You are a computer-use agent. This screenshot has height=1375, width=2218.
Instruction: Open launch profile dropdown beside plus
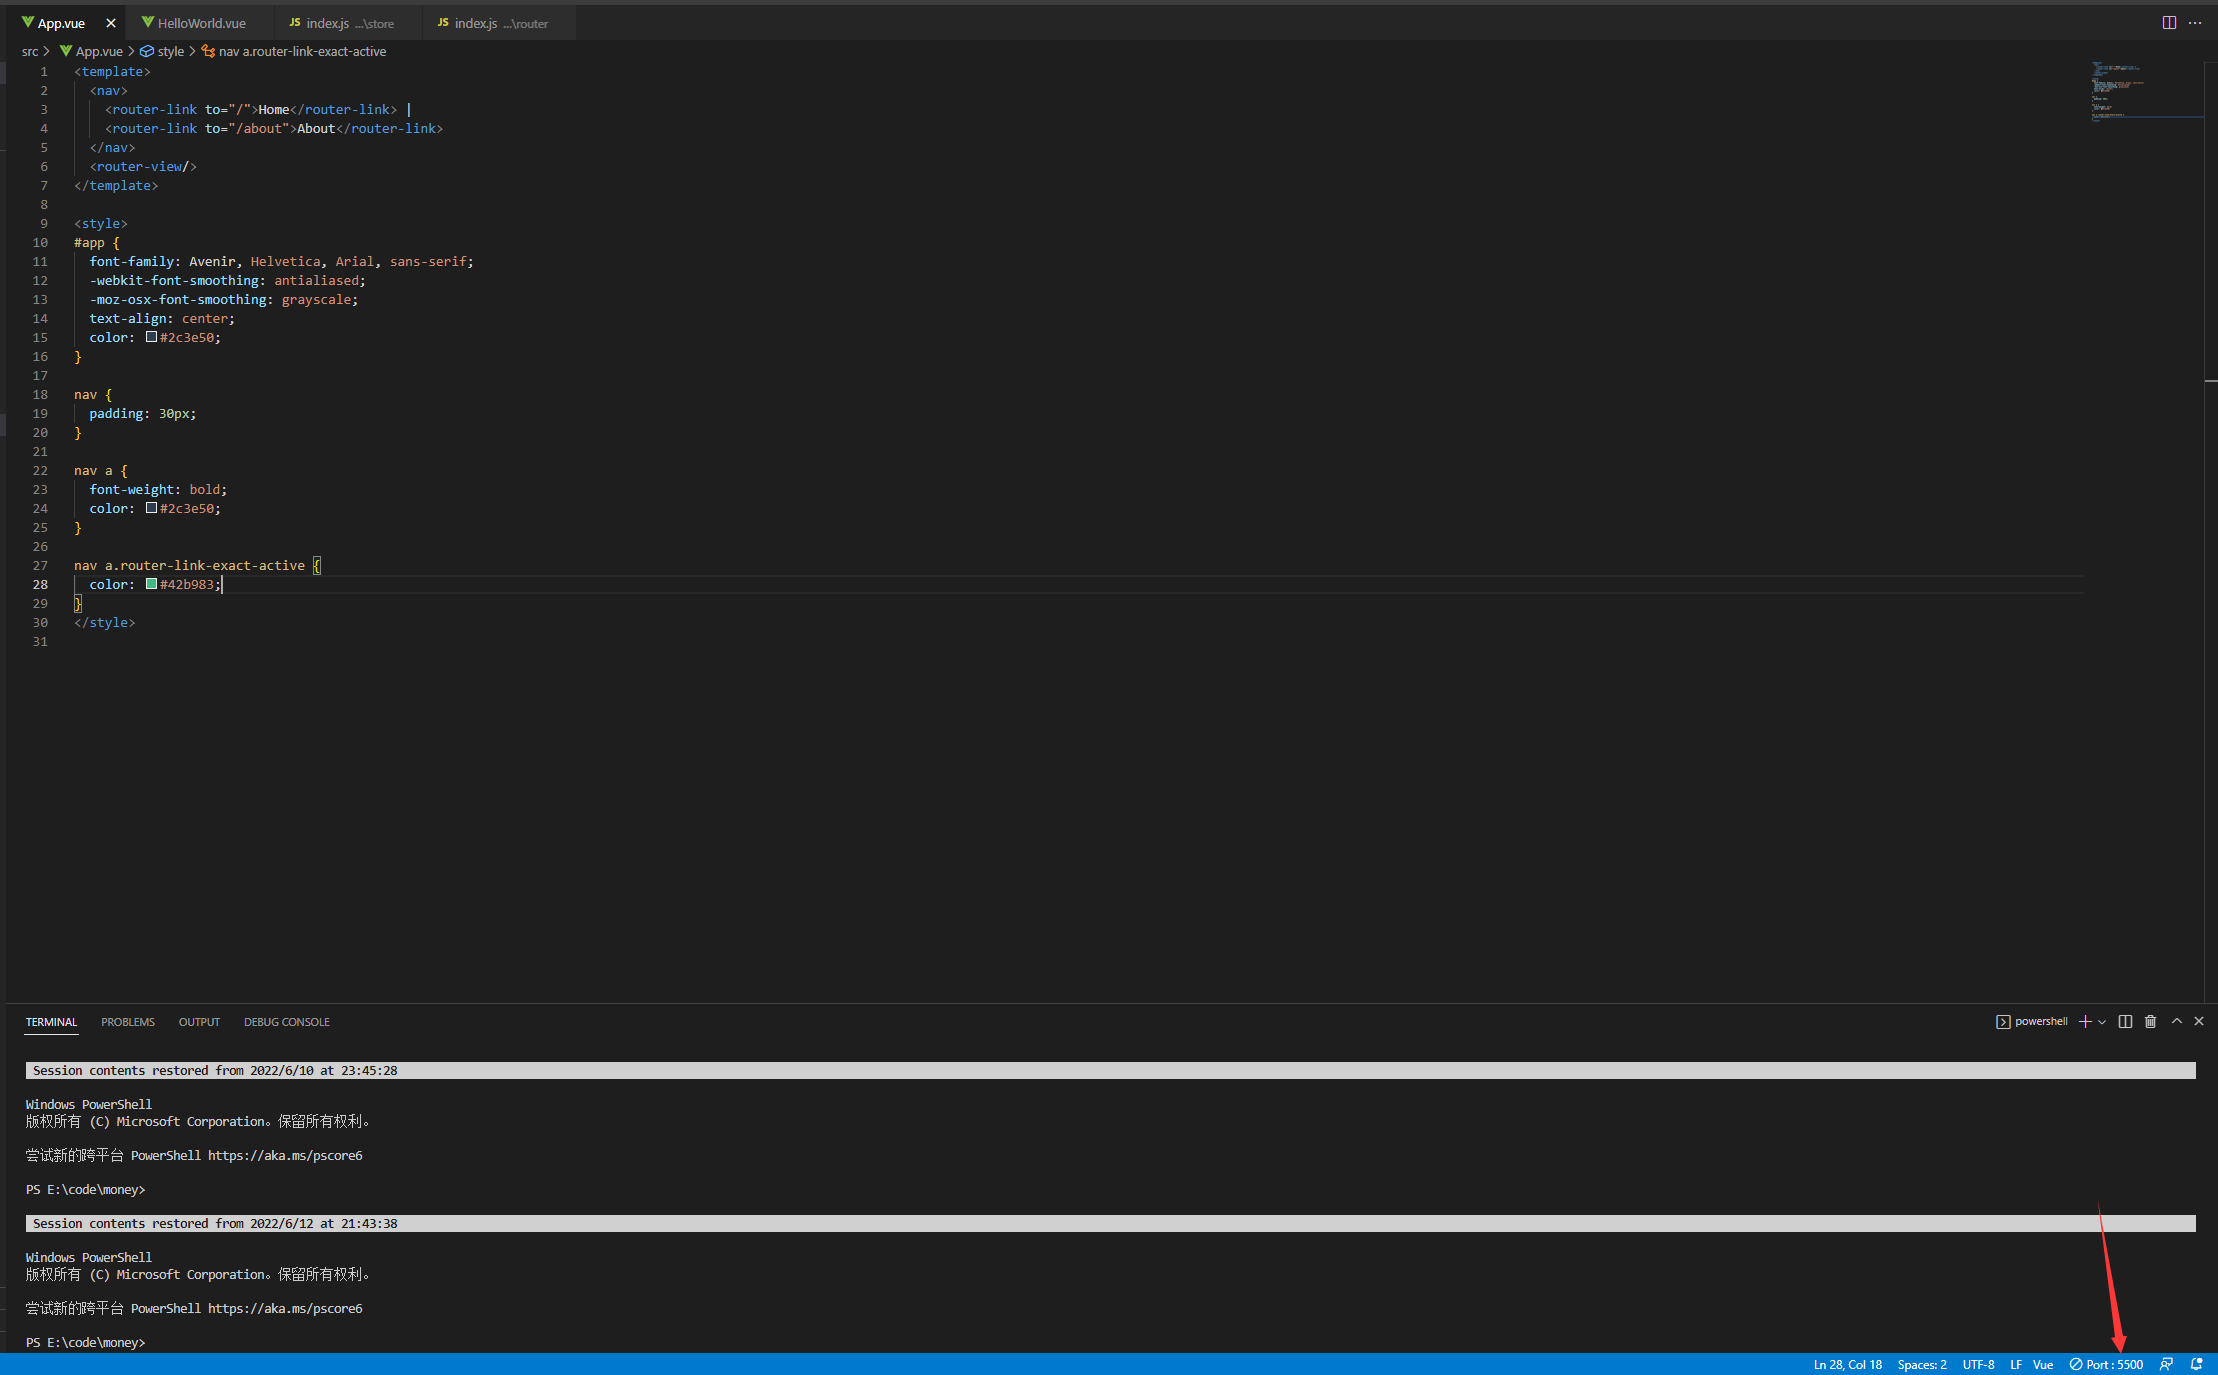coord(2102,1021)
